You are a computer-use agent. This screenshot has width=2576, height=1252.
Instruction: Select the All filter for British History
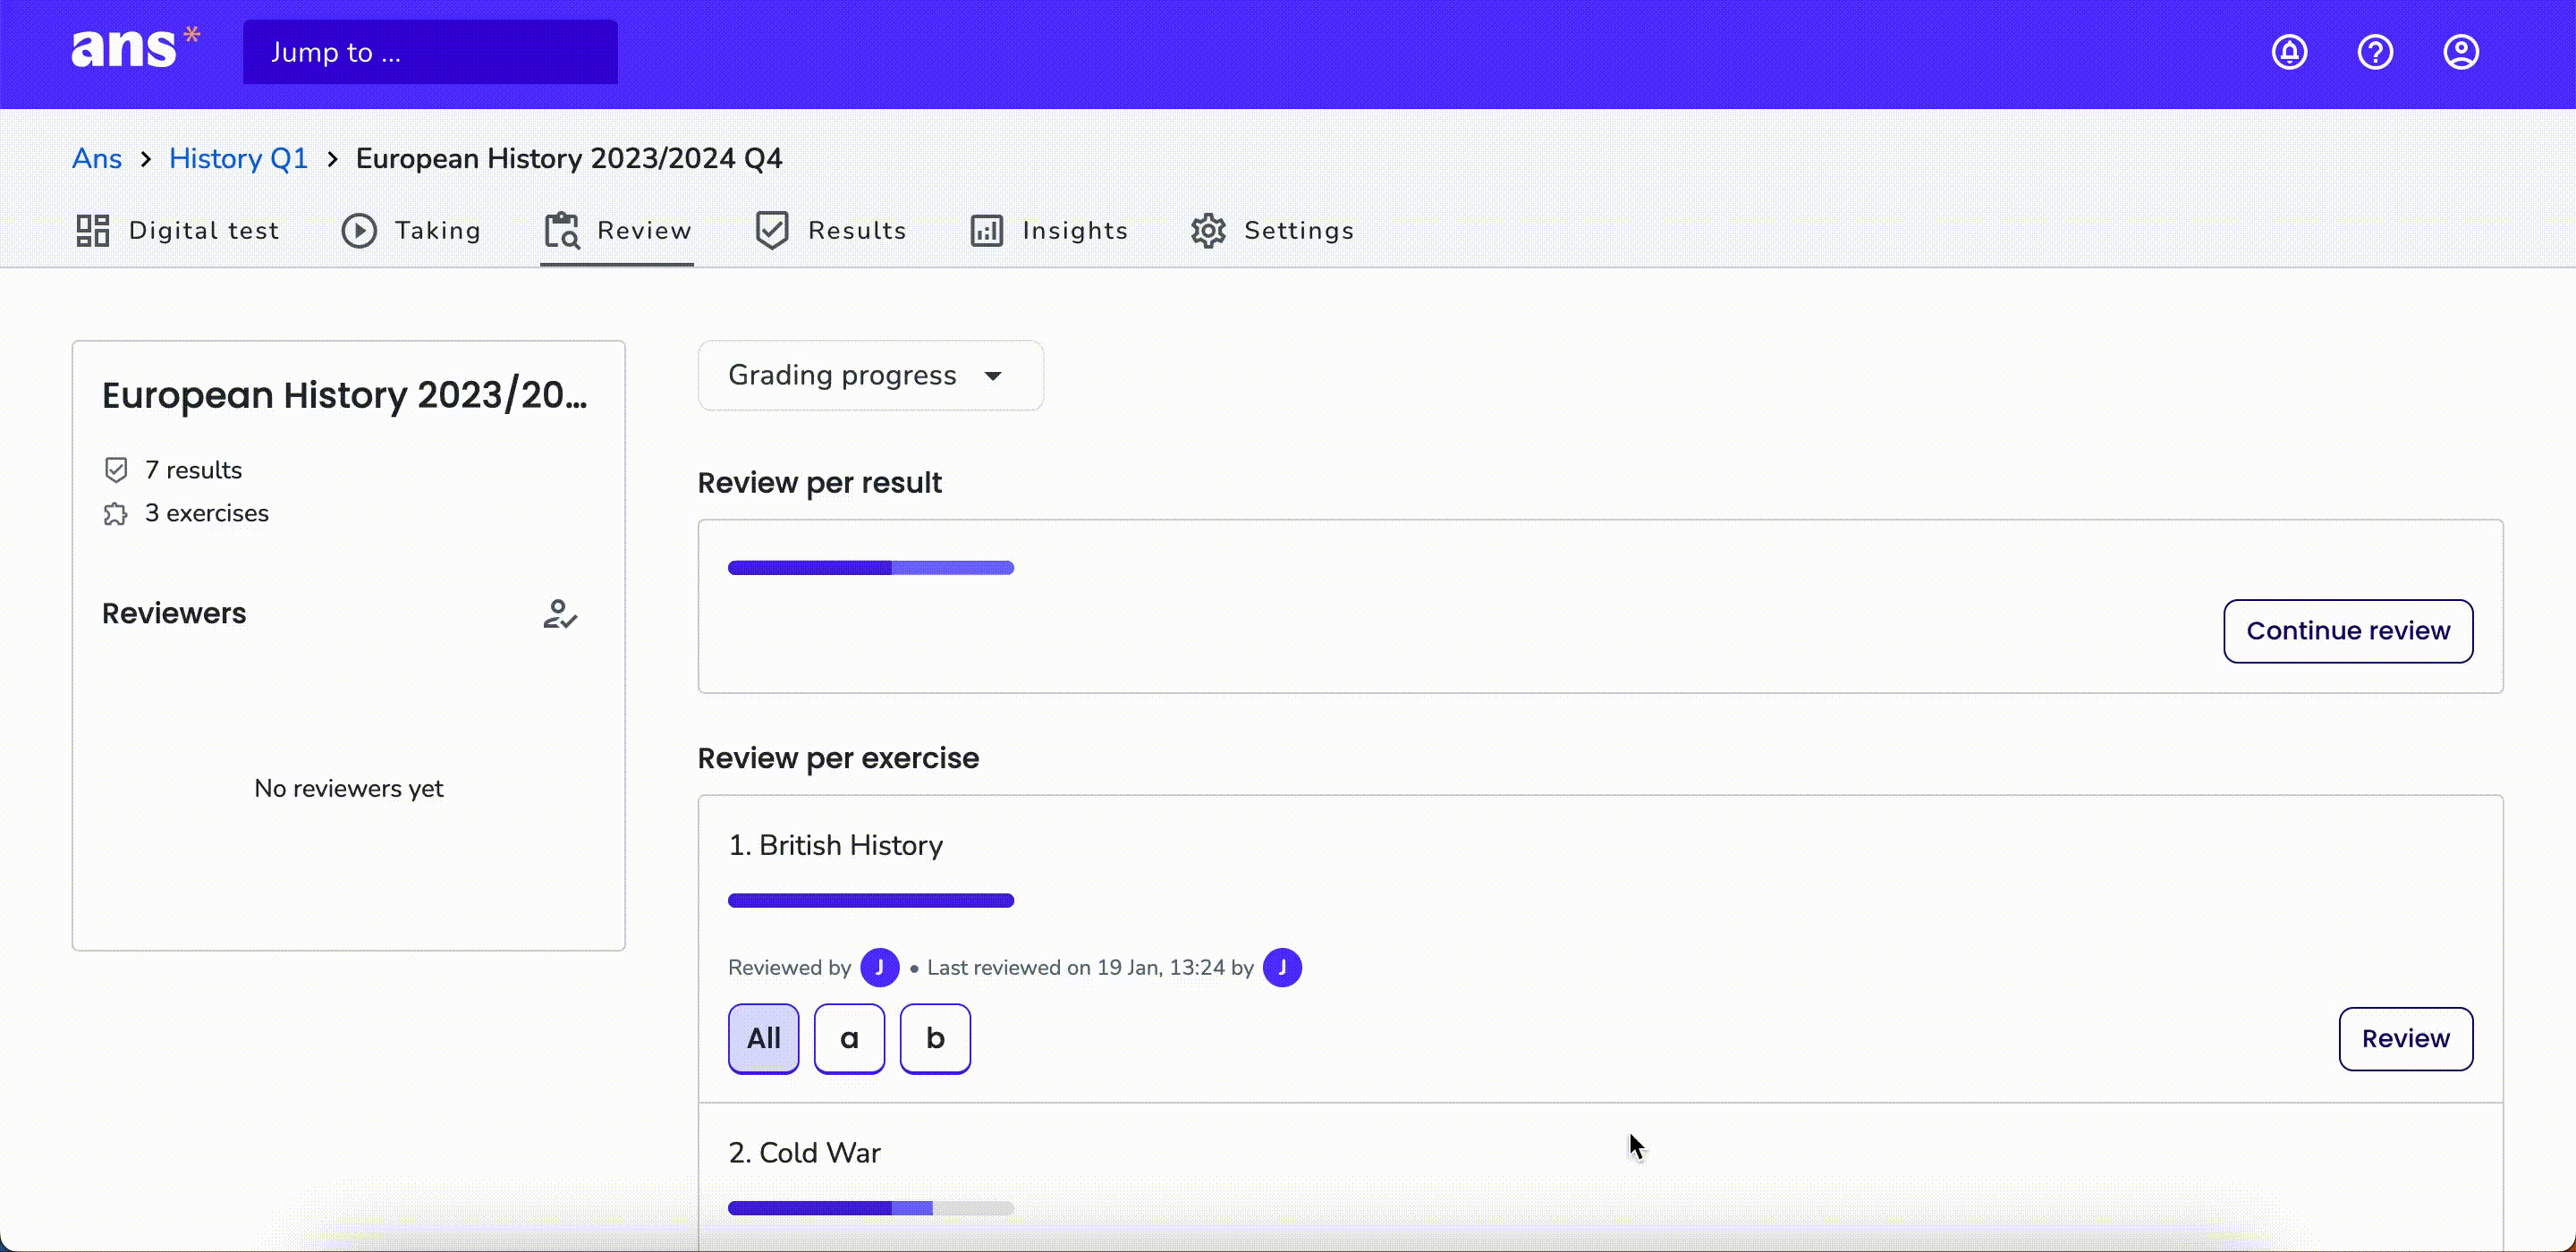click(763, 1038)
